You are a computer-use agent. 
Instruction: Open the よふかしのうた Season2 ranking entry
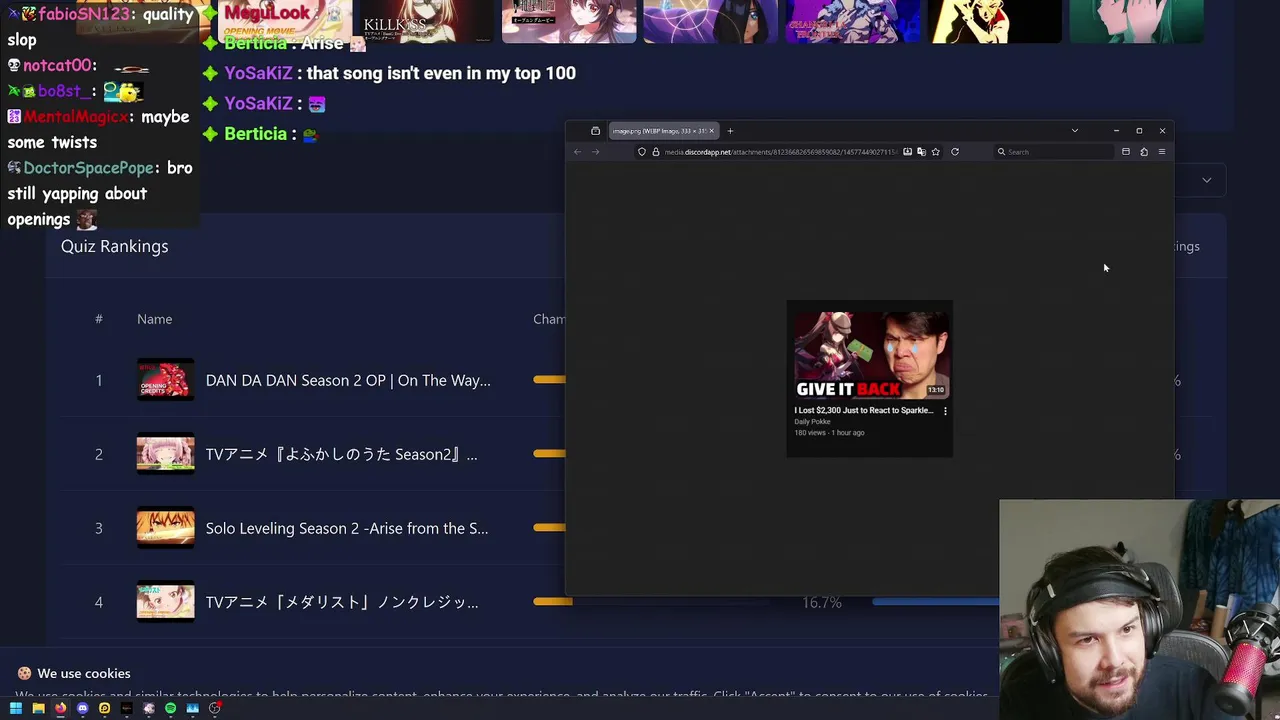[x=341, y=454]
